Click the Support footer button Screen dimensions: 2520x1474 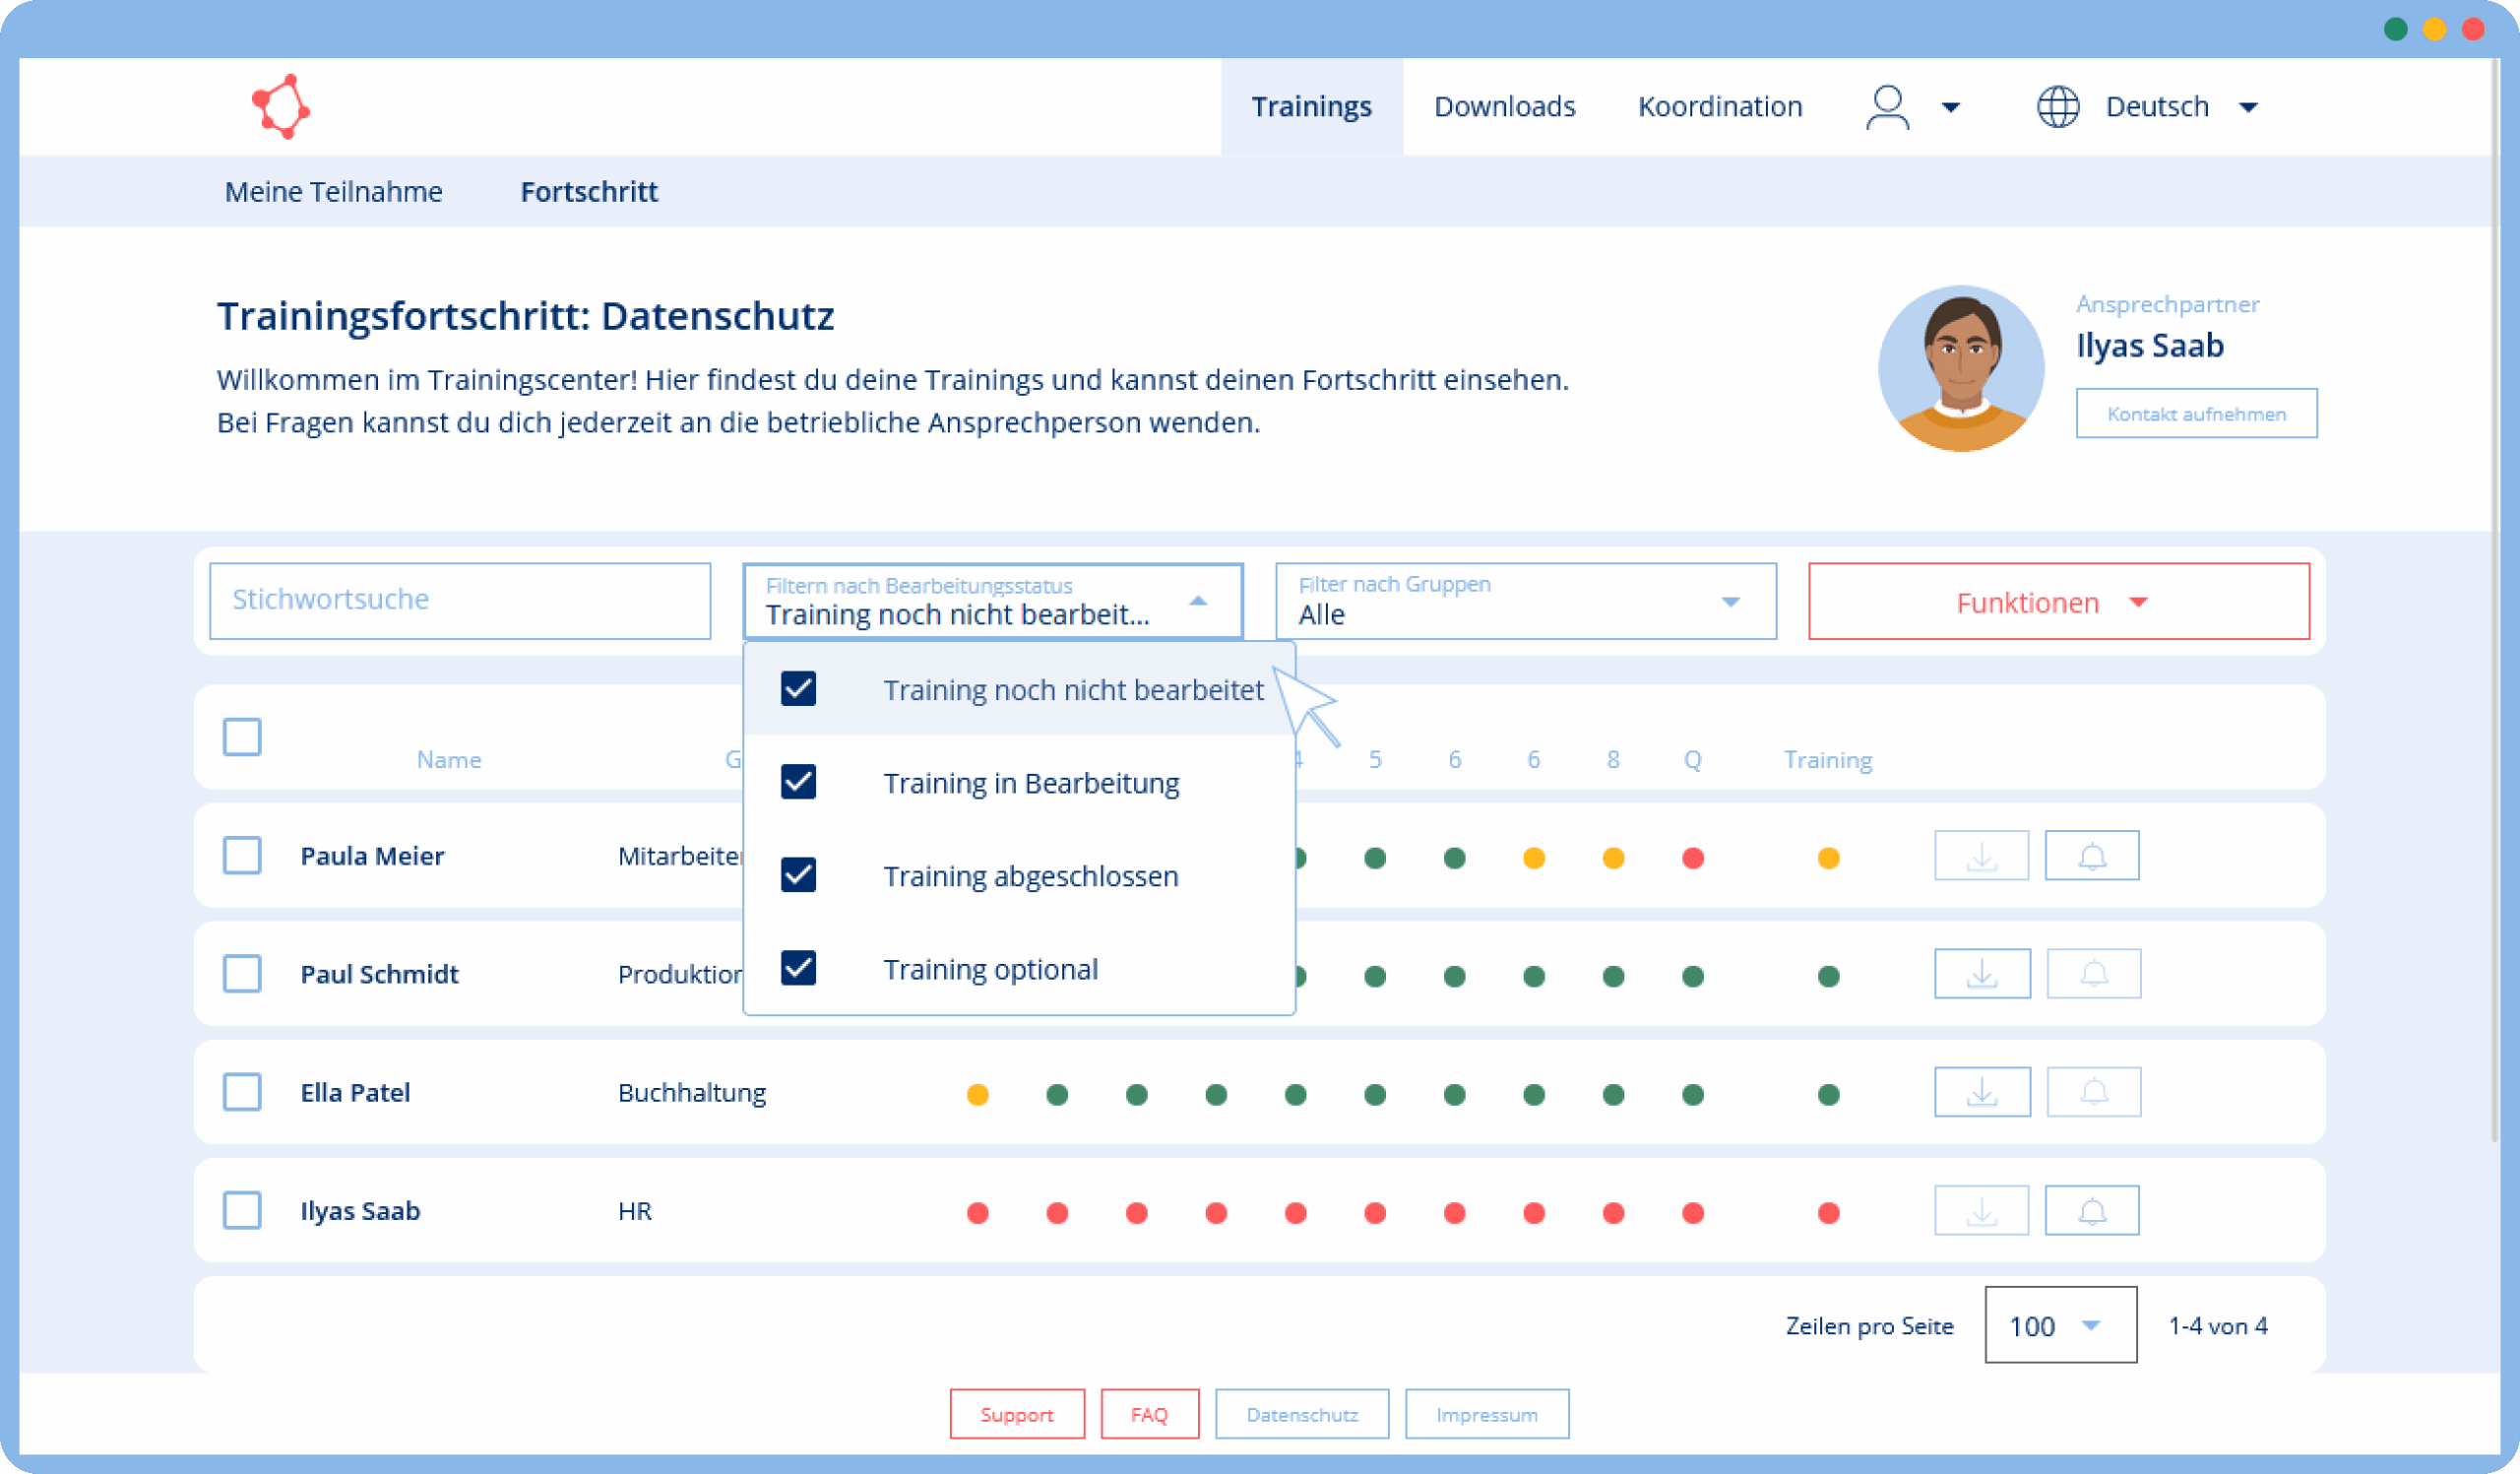click(1016, 1414)
